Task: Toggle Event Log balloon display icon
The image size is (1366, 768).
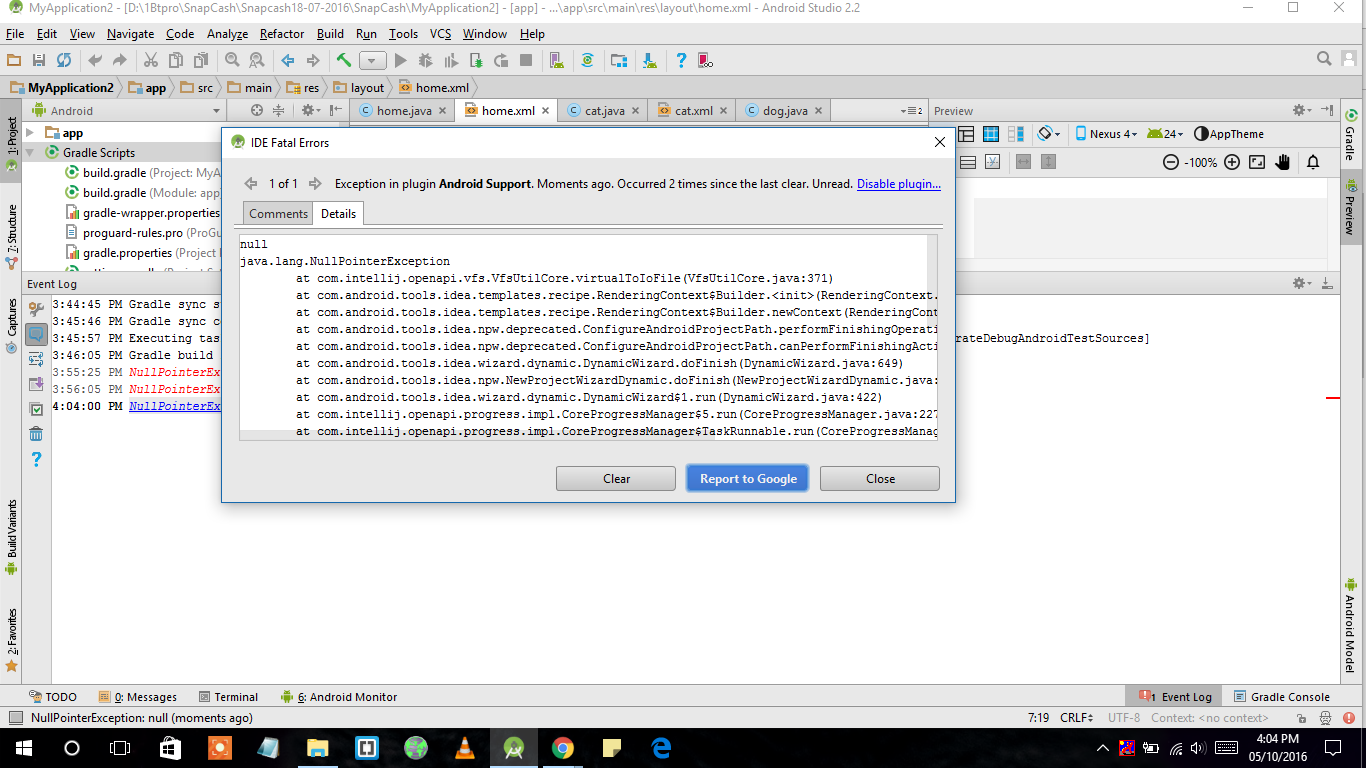Action: coord(36,334)
